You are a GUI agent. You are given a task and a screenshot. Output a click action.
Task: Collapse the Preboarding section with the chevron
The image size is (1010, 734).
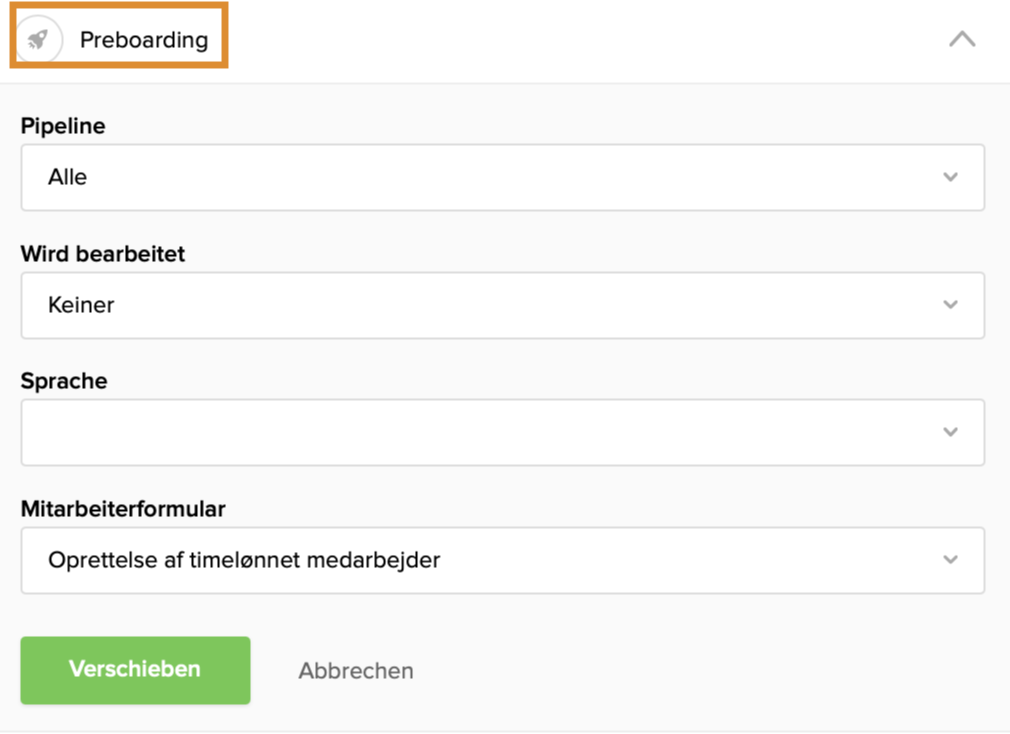point(961,40)
